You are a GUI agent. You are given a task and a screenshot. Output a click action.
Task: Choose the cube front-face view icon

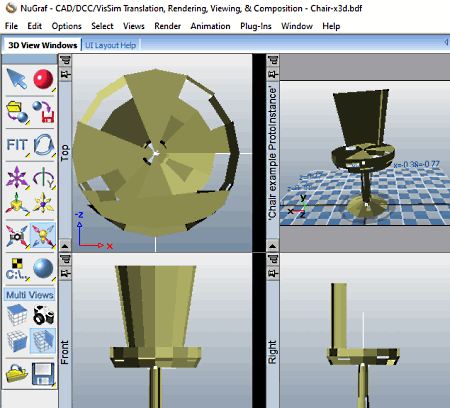tap(17, 341)
